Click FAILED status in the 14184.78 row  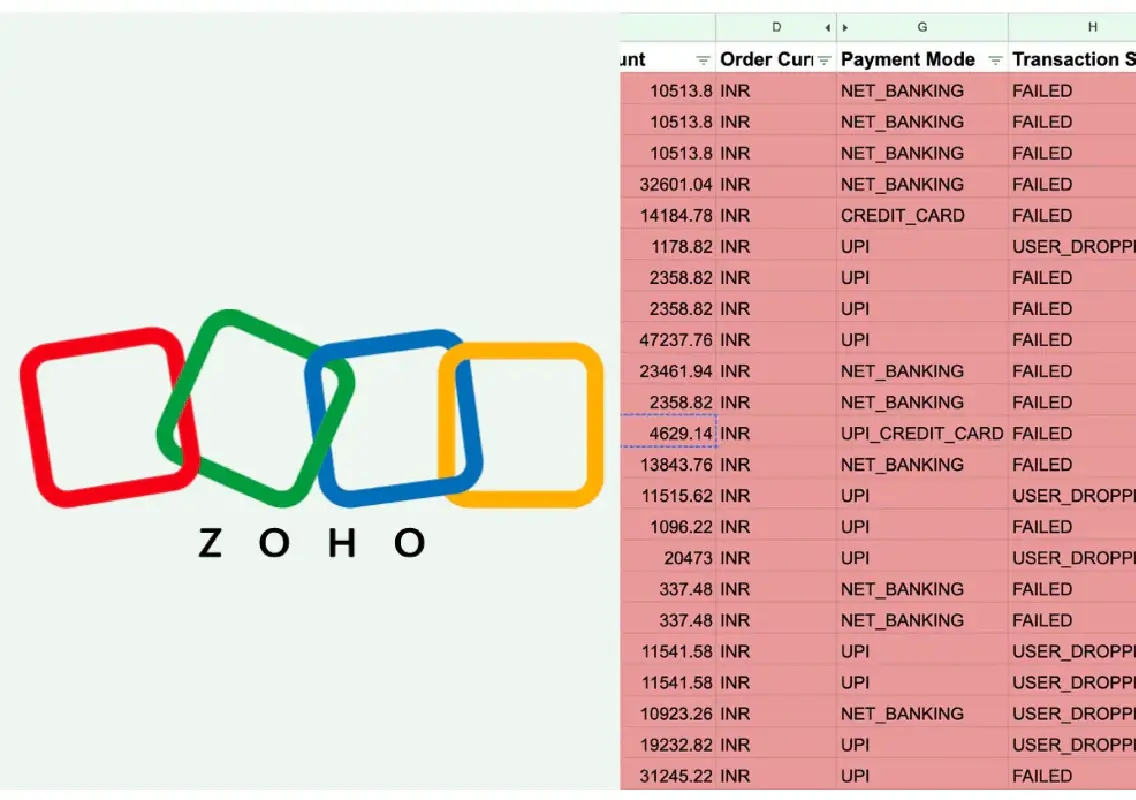click(1072, 215)
